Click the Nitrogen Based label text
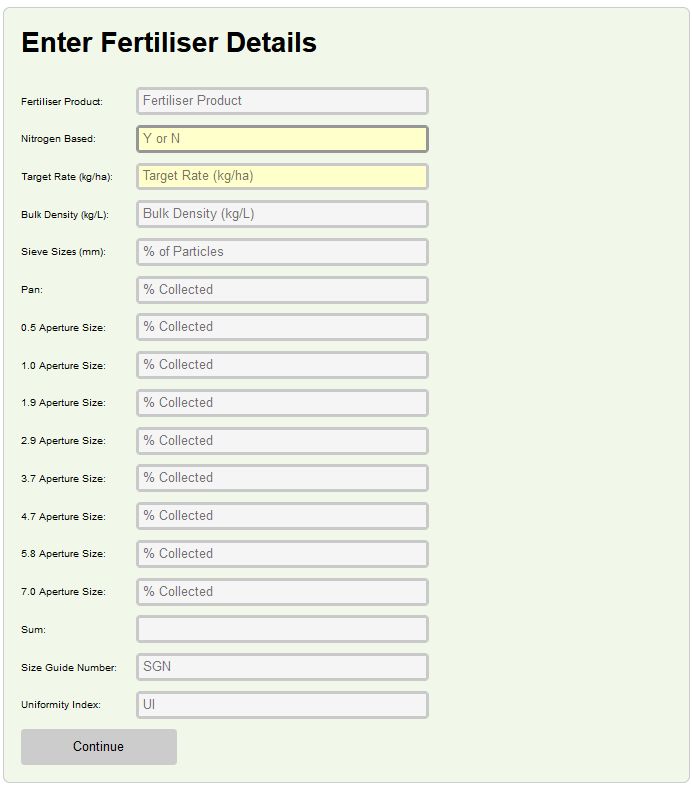This screenshot has height=786, width=692. (x=58, y=139)
